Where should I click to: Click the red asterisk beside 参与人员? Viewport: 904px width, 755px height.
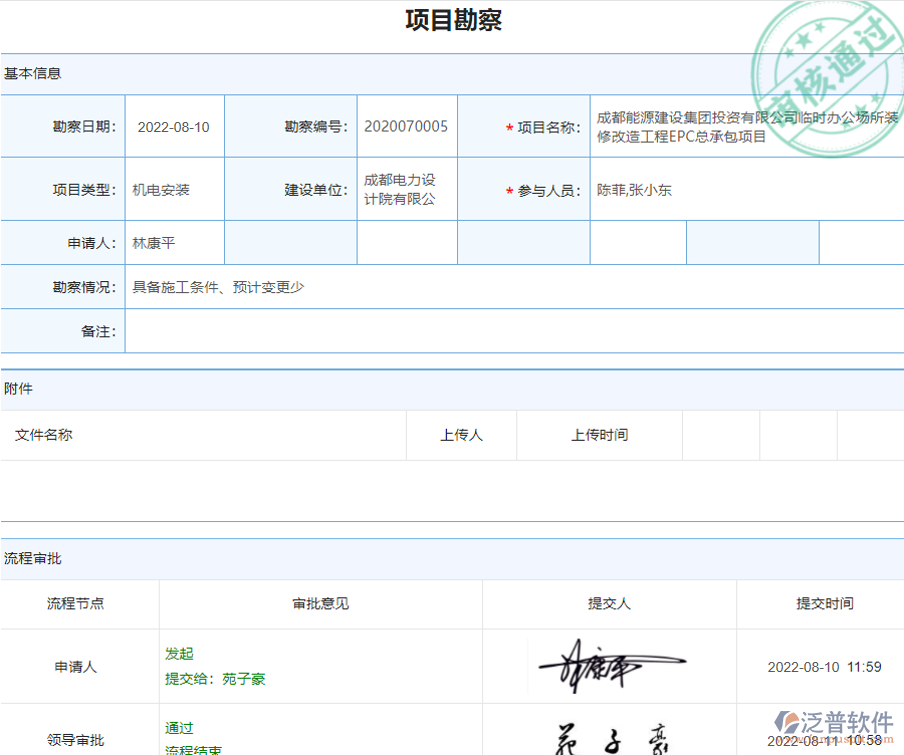pos(508,189)
